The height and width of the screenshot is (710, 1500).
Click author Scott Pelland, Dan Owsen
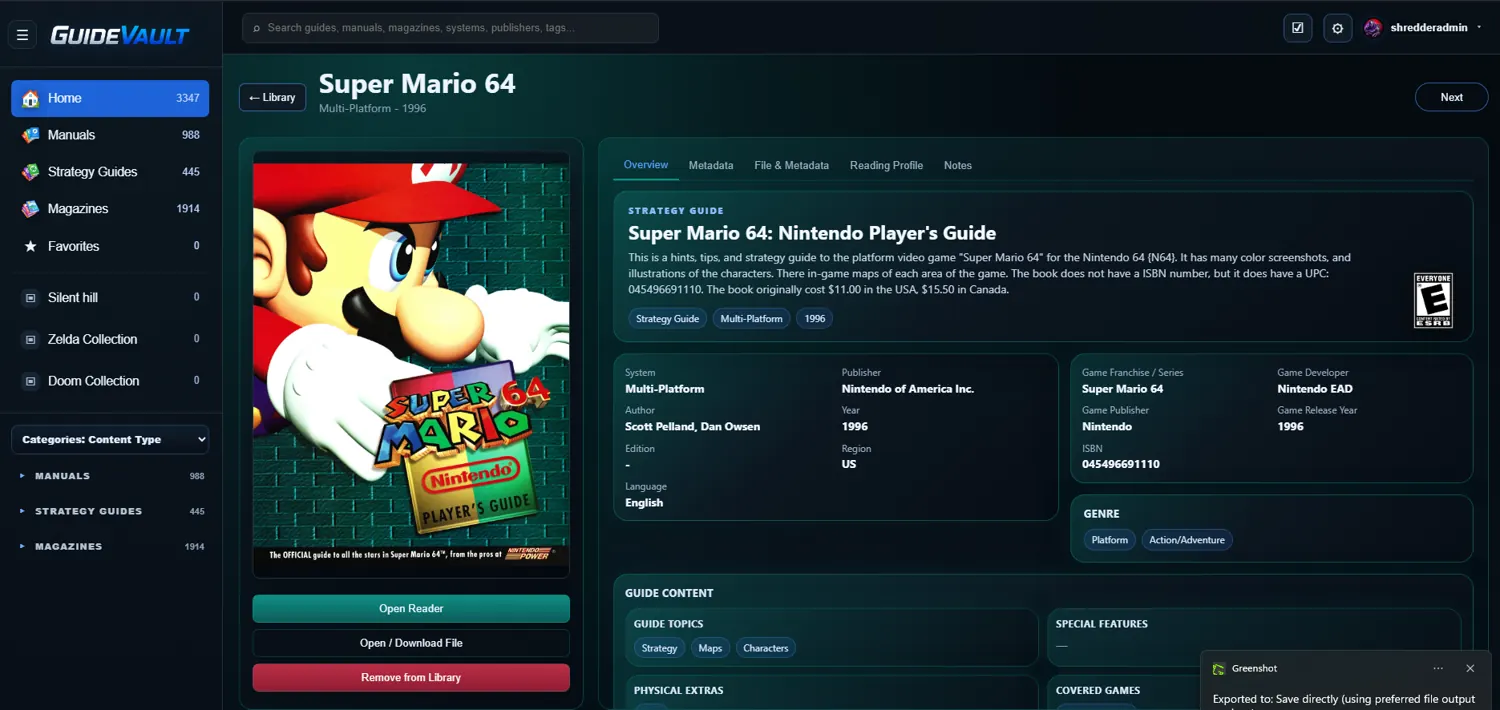(x=692, y=427)
